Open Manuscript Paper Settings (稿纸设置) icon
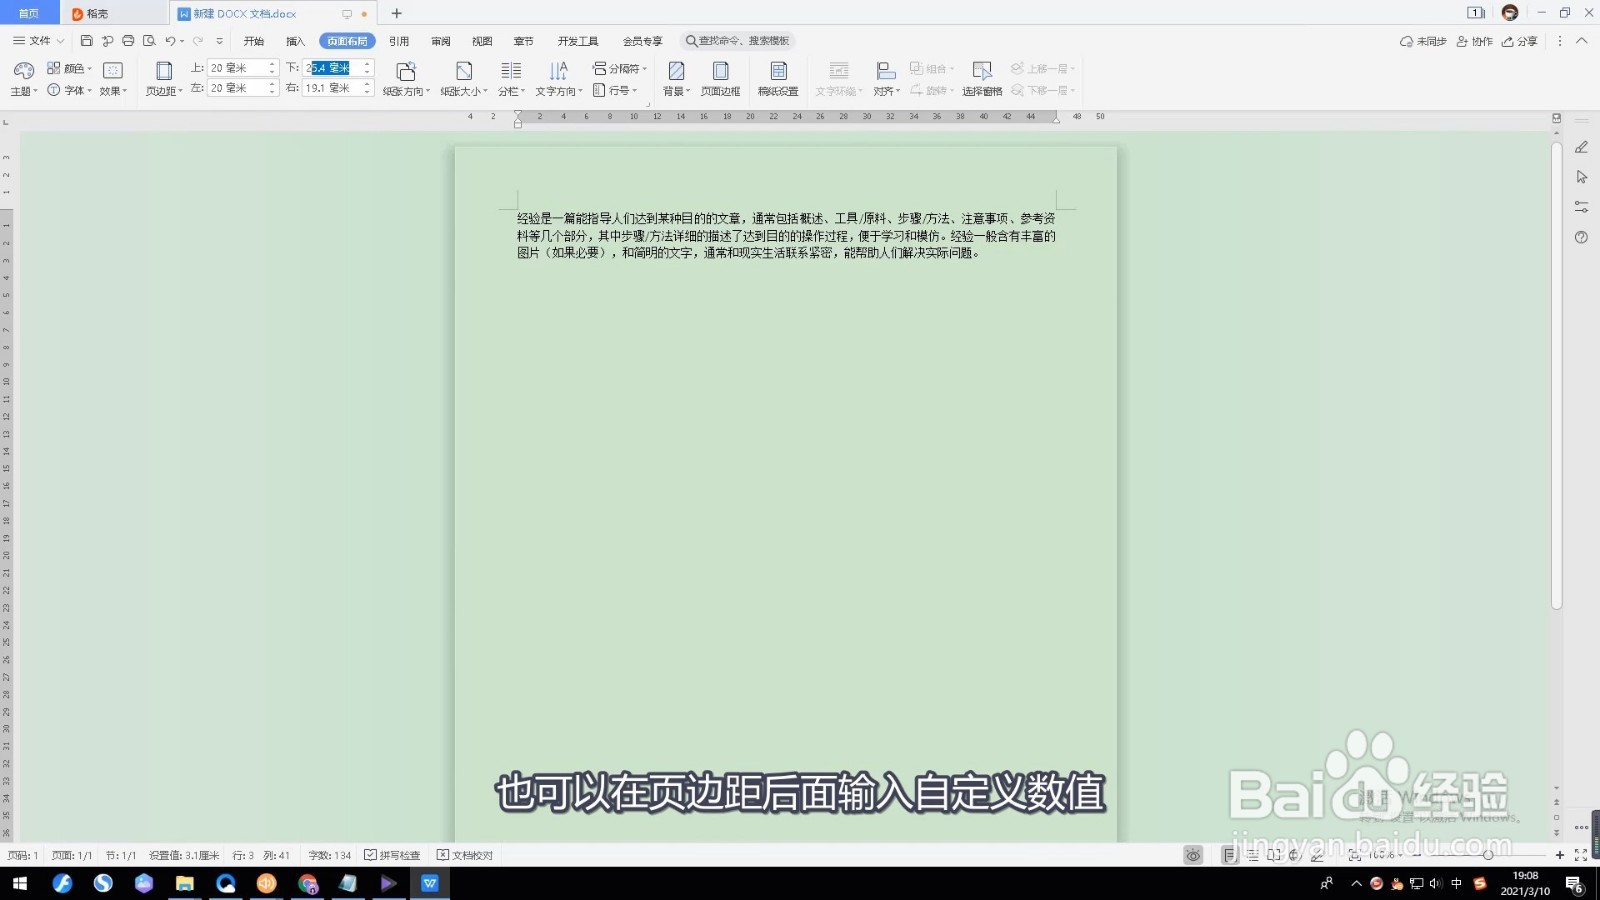This screenshot has height=900, width=1600. pos(778,71)
